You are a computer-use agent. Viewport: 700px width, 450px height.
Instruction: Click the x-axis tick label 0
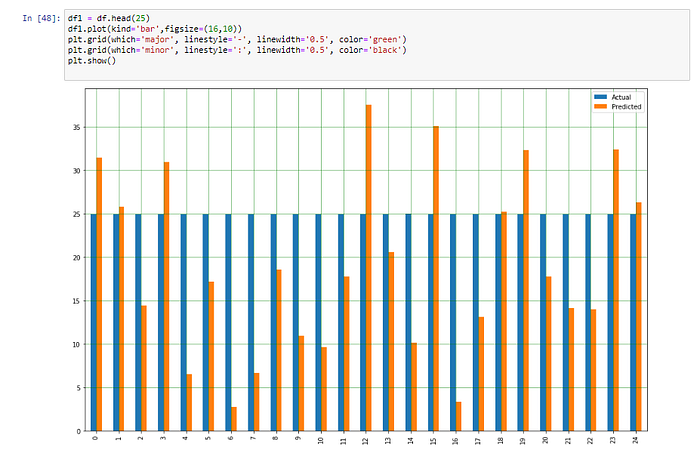click(96, 438)
